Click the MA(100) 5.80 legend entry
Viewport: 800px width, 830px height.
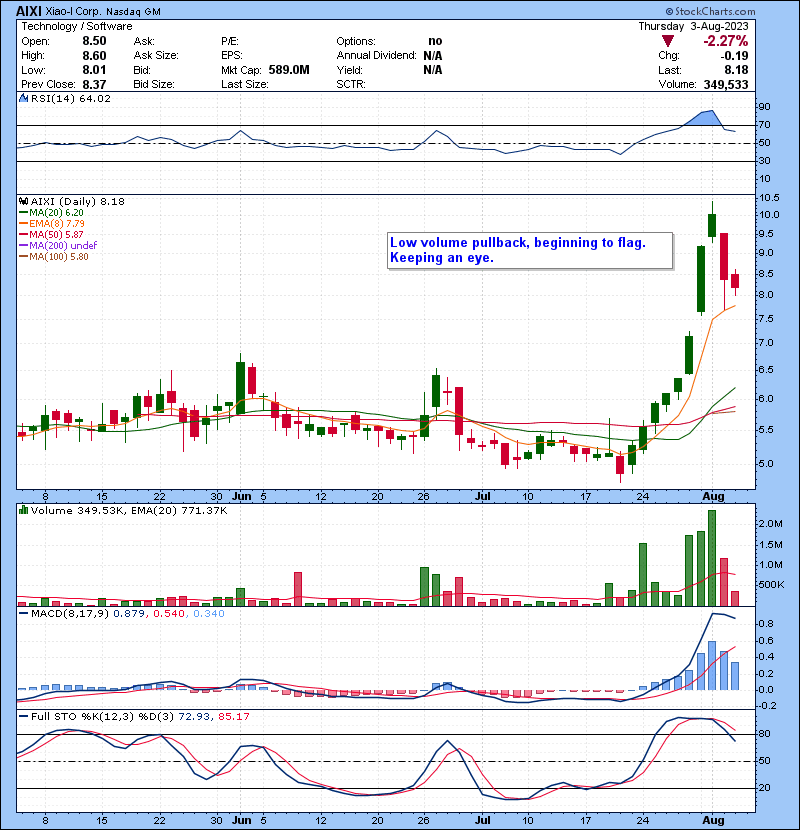pos(54,257)
